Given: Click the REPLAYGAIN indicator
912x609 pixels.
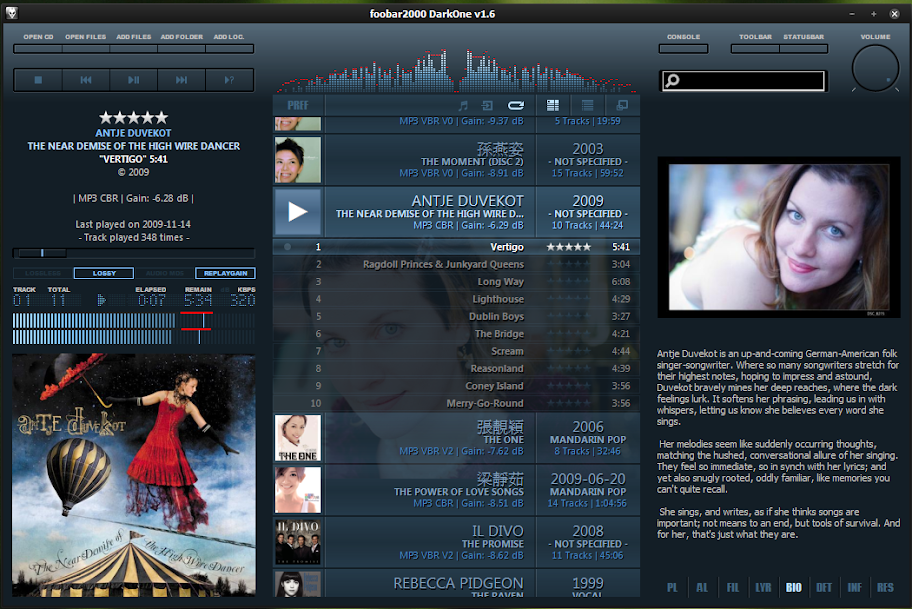Looking at the screenshot, I should [x=226, y=273].
